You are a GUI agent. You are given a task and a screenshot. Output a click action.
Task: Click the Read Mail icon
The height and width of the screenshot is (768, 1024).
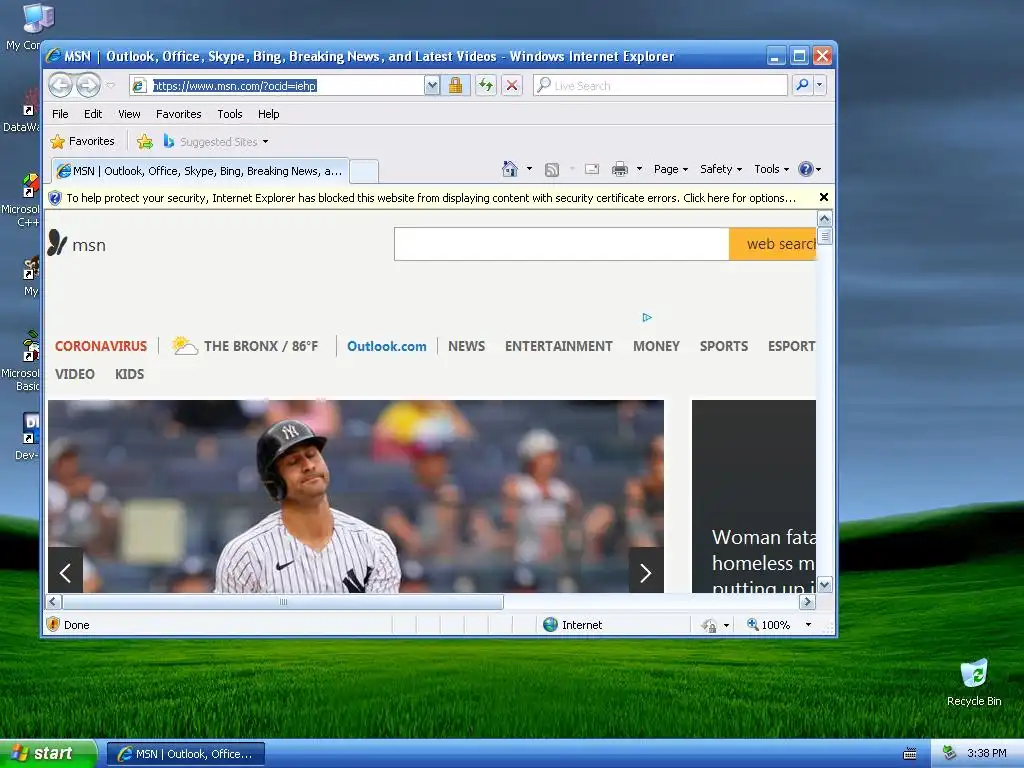coord(592,169)
